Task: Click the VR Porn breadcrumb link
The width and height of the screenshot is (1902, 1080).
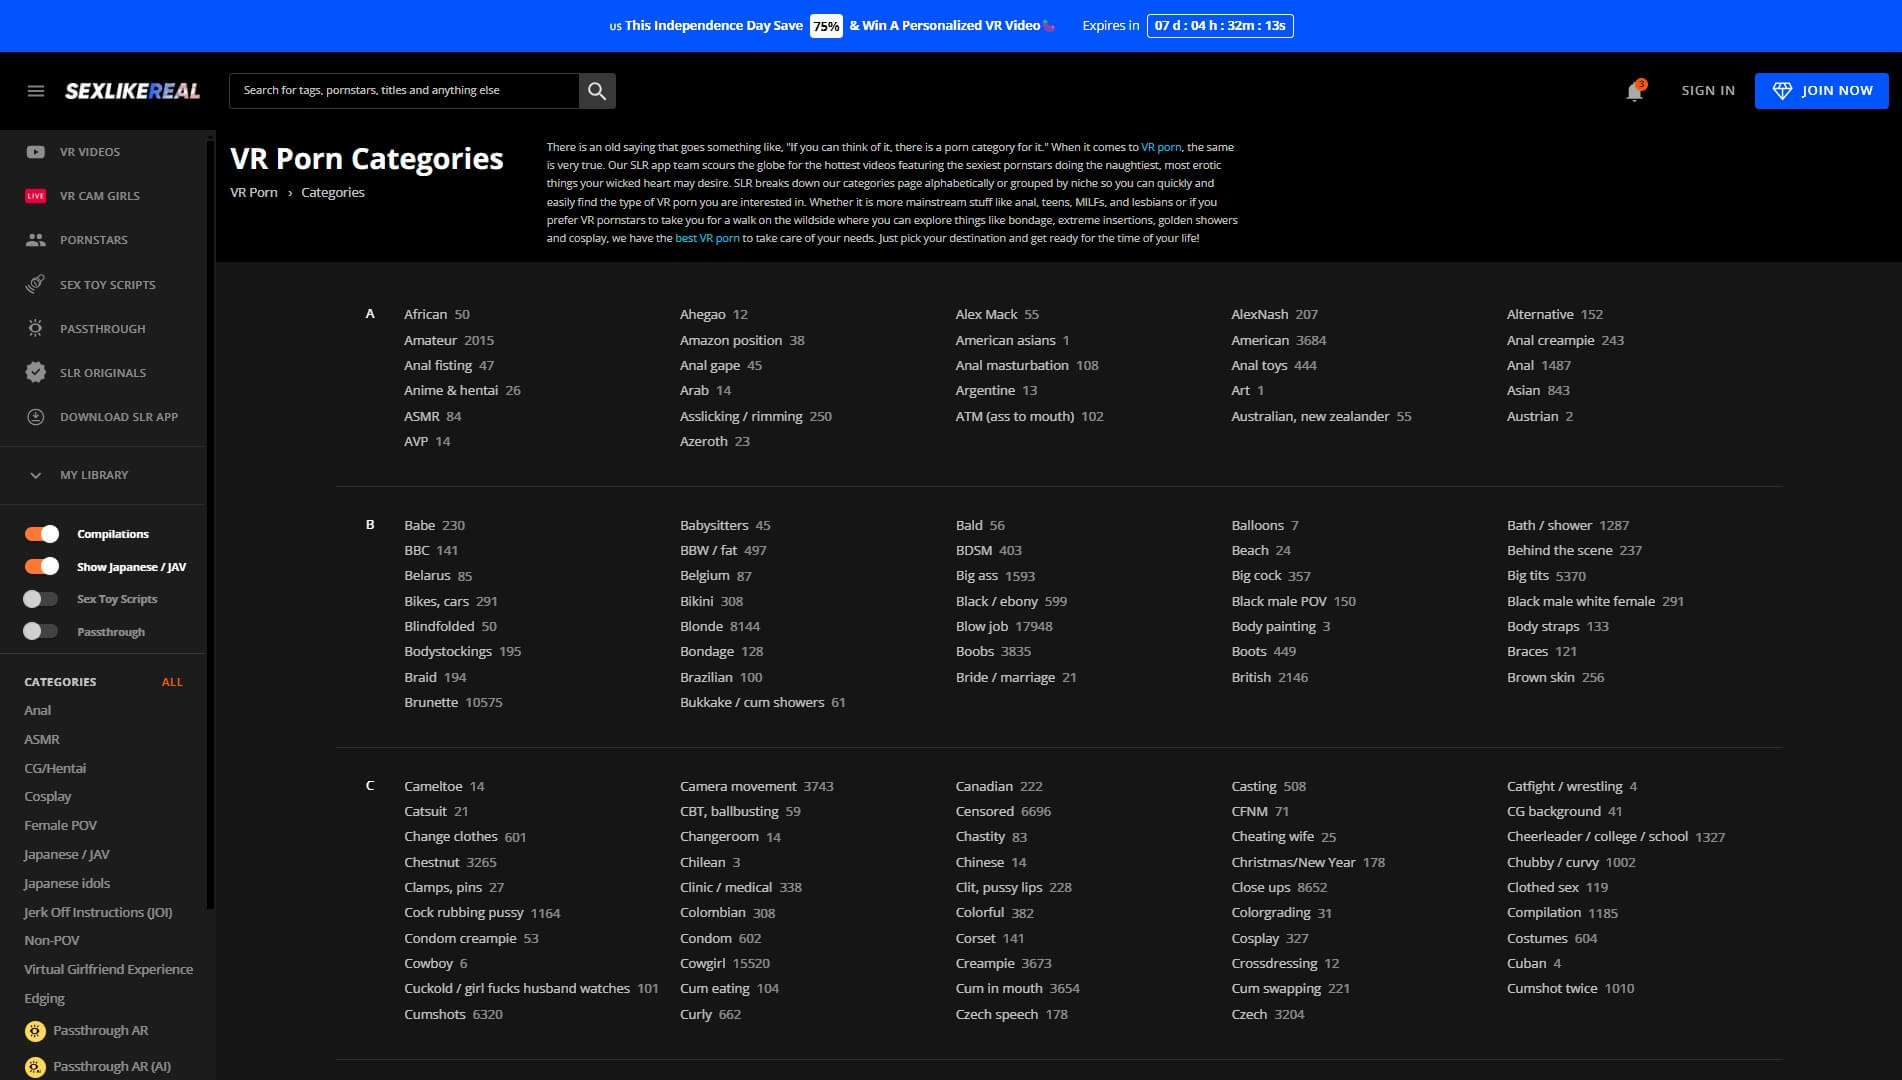Action: (x=254, y=193)
